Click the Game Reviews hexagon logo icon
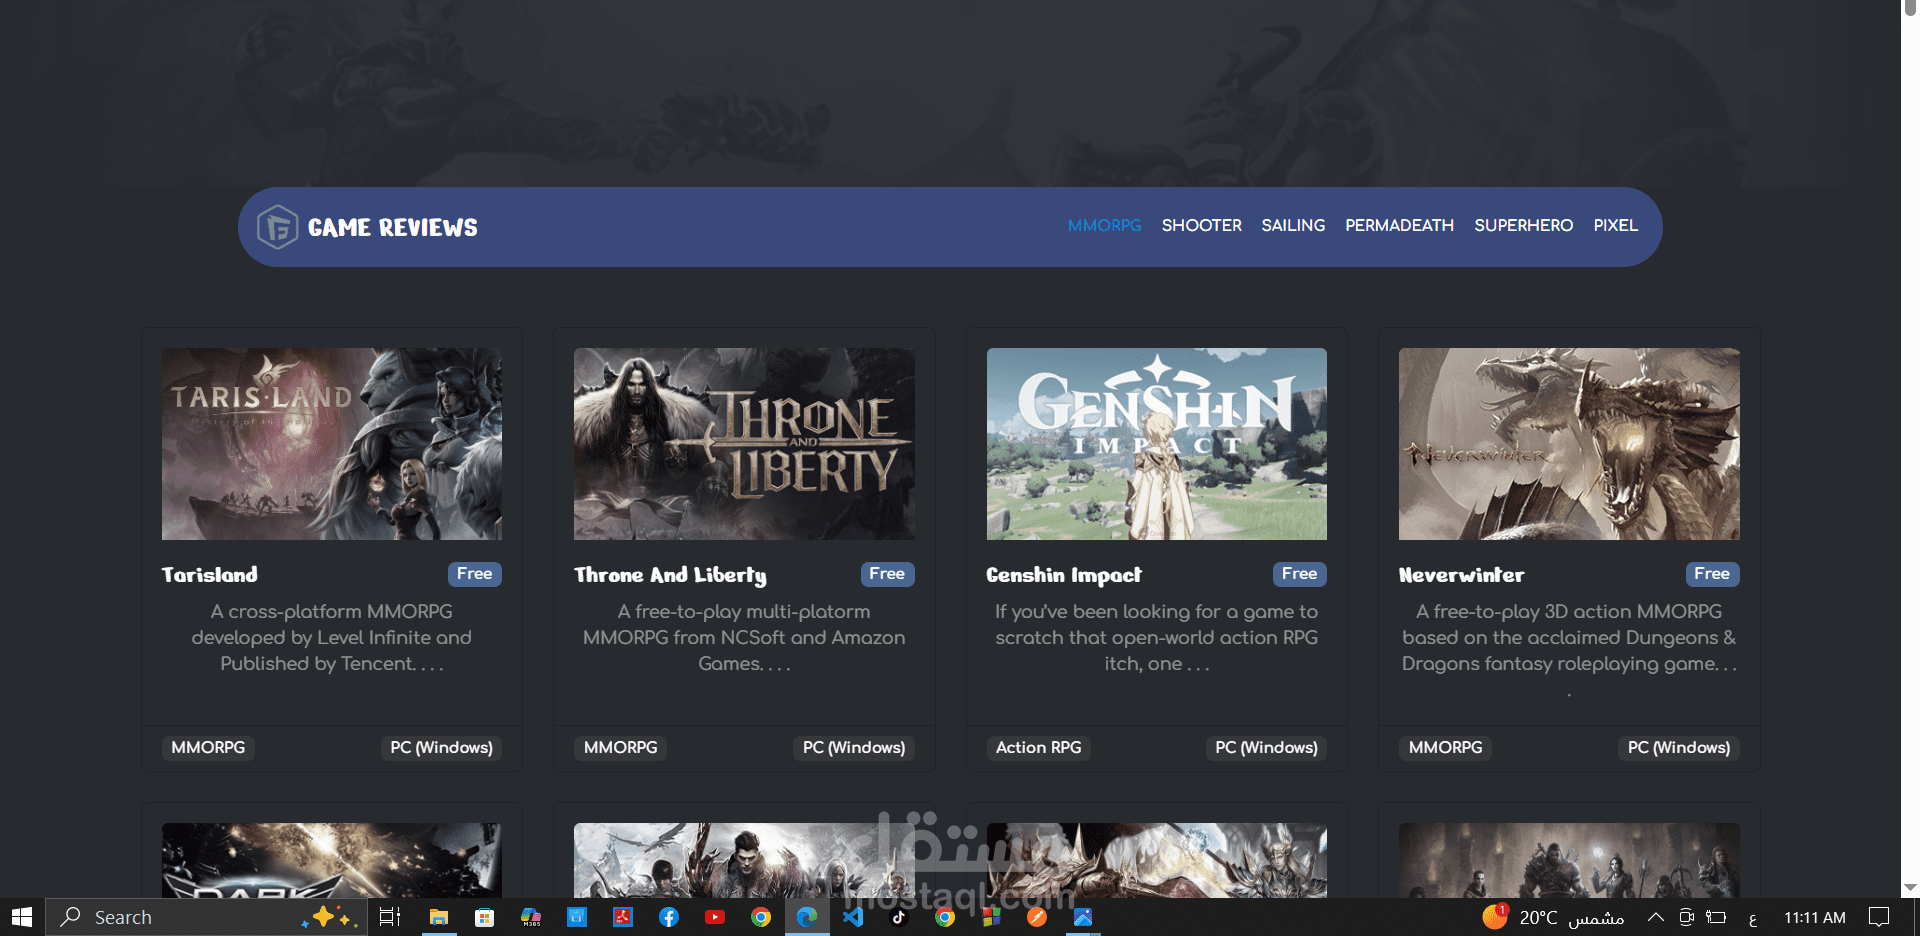 (x=277, y=227)
